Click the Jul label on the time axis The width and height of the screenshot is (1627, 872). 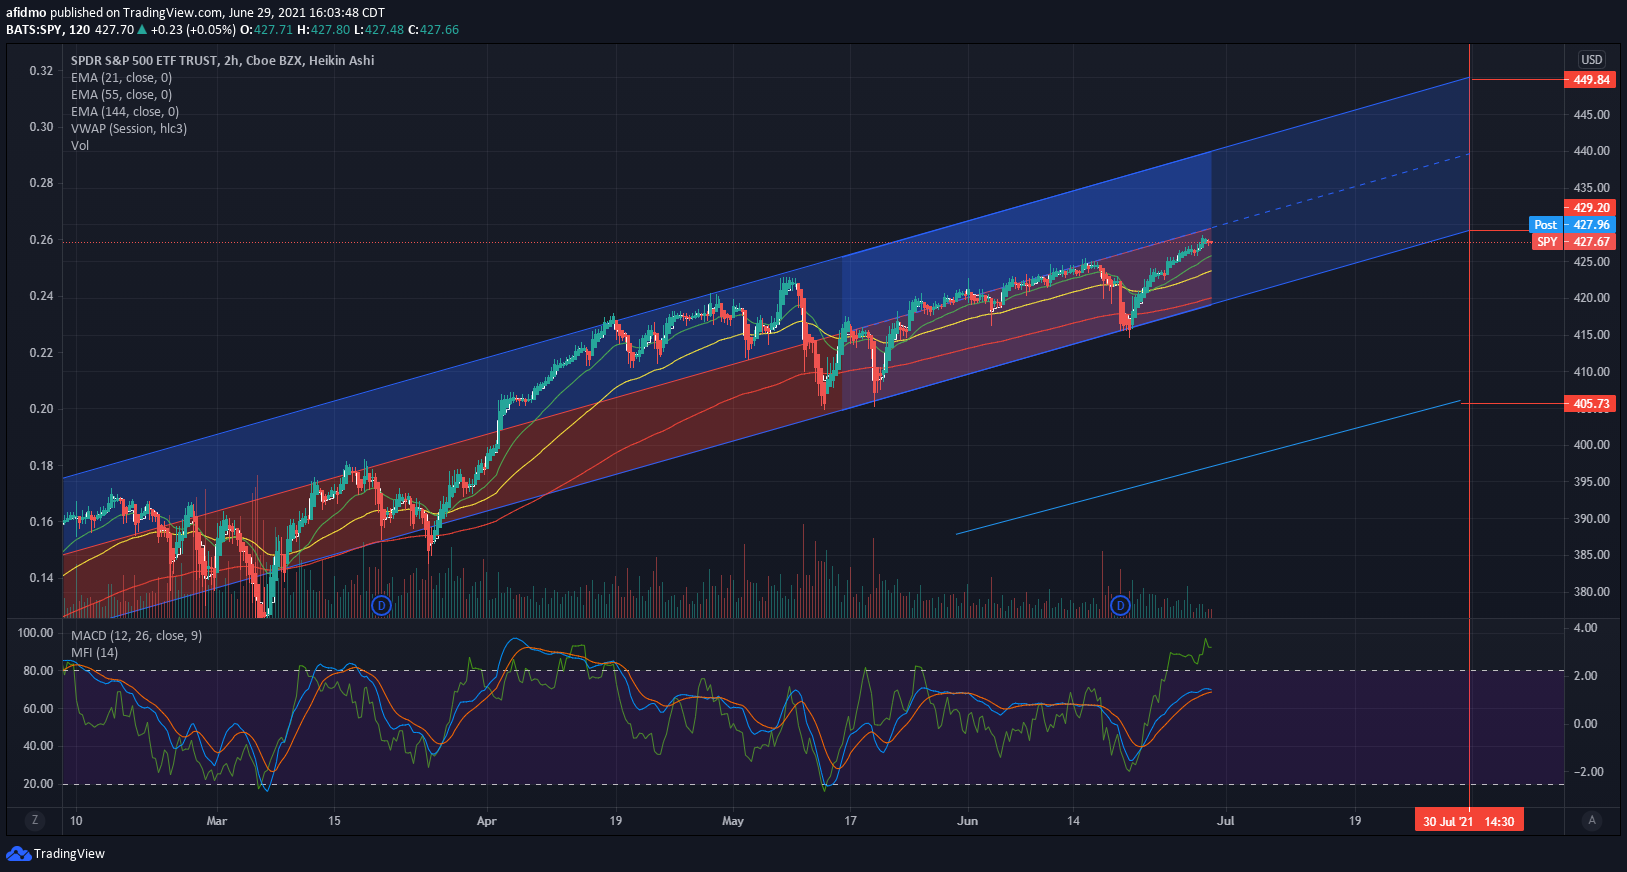coord(1226,821)
